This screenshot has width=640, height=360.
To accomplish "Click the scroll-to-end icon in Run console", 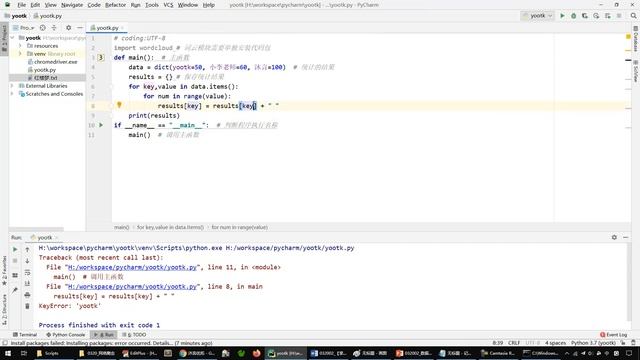I will (27, 283).
